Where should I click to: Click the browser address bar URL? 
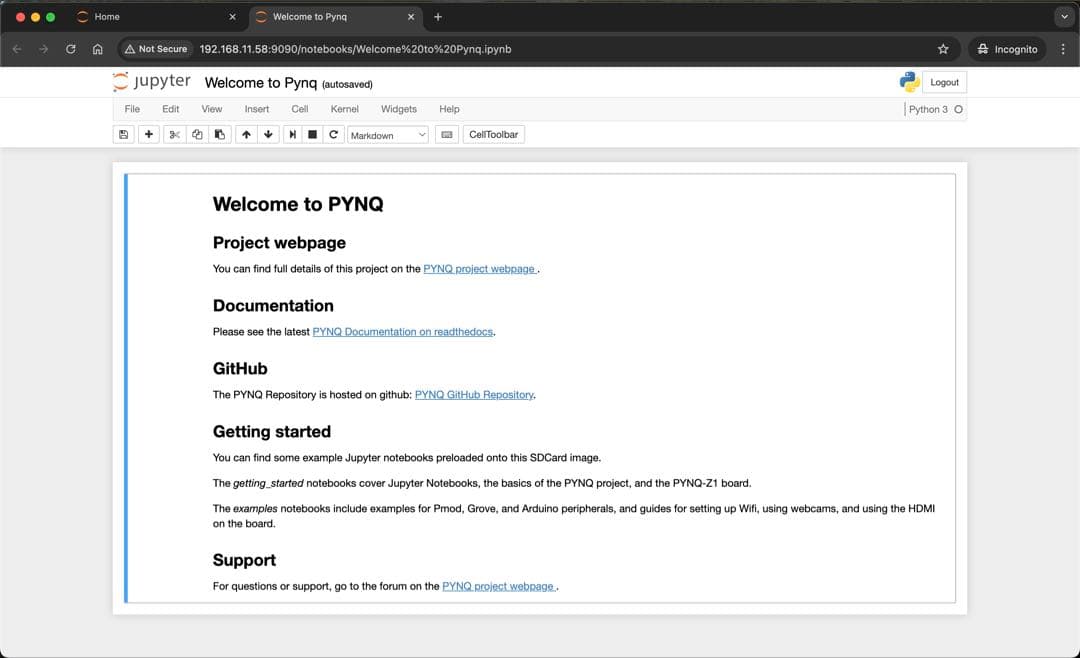[355, 49]
